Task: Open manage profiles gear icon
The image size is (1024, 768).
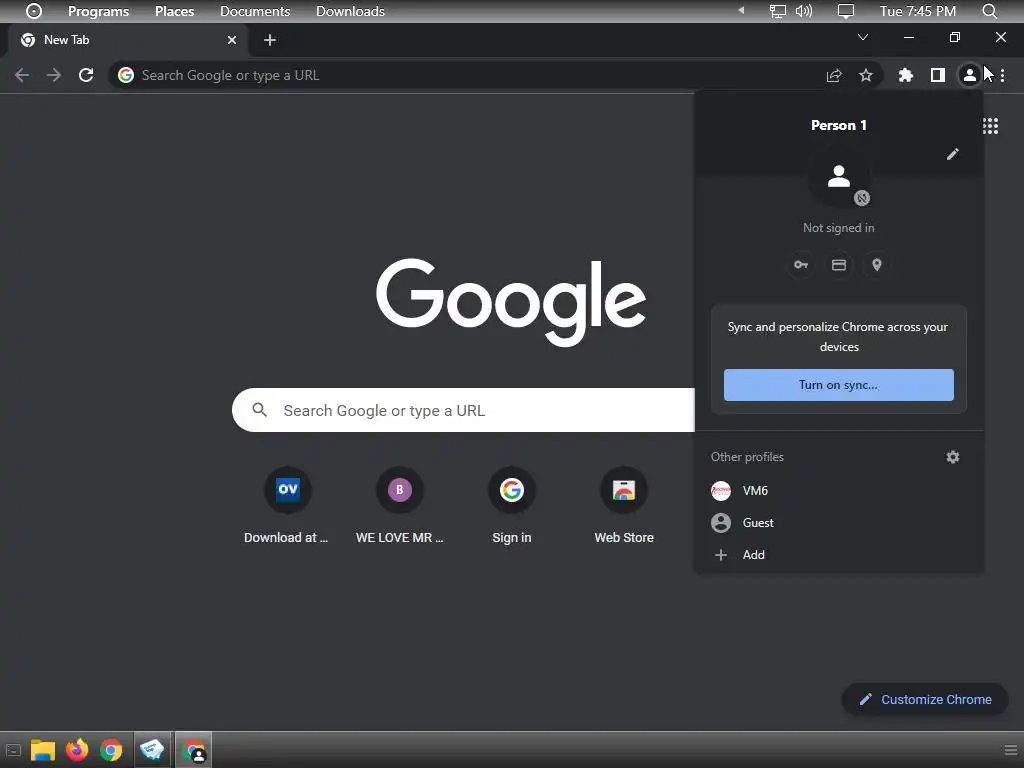Action: (953, 457)
